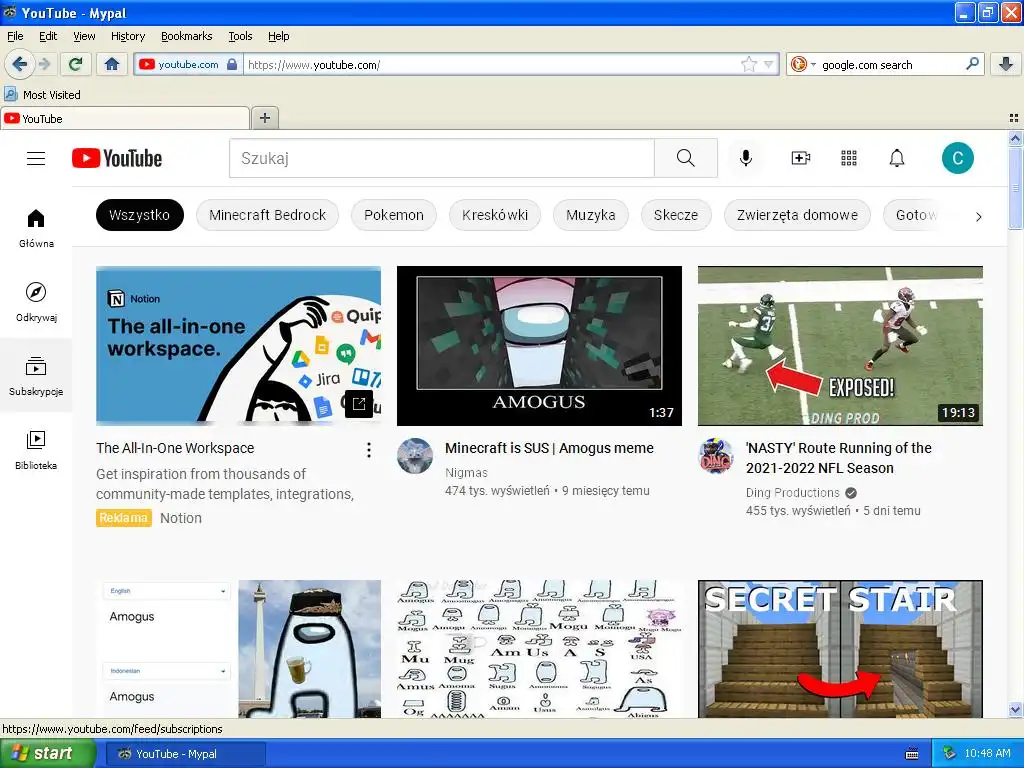1024x768 pixels.
Task: Open 'The All-In-One Workspace' ad title
Action: pyautogui.click(x=175, y=448)
